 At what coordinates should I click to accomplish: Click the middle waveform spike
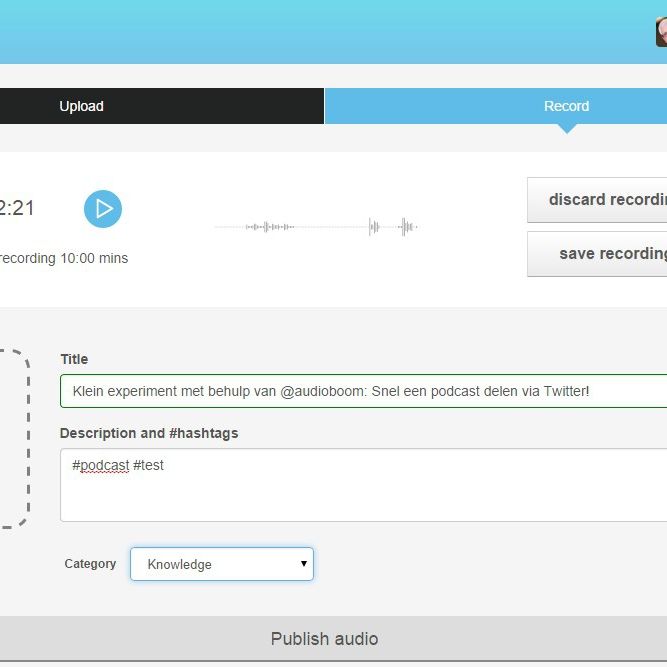[x=374, y=227]
